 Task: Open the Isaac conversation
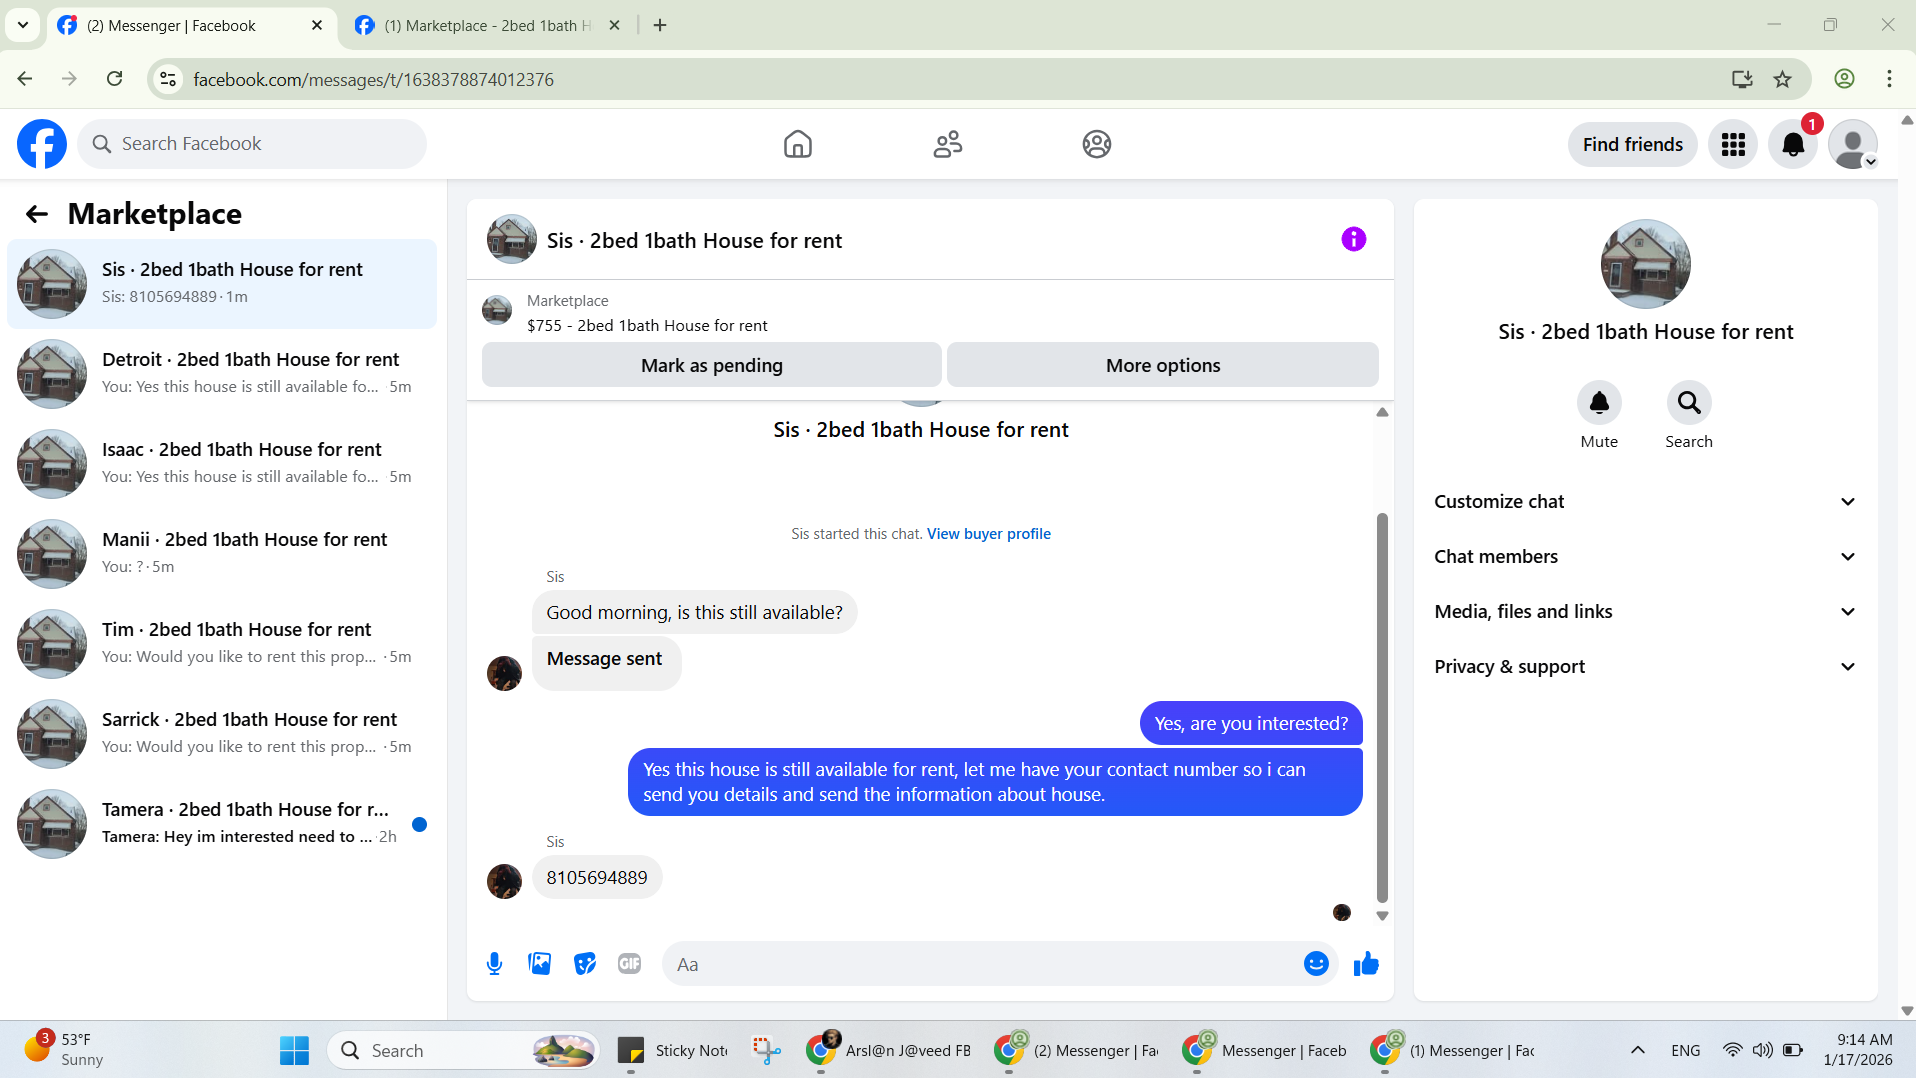pyautogui.click(x=222, y=464)
